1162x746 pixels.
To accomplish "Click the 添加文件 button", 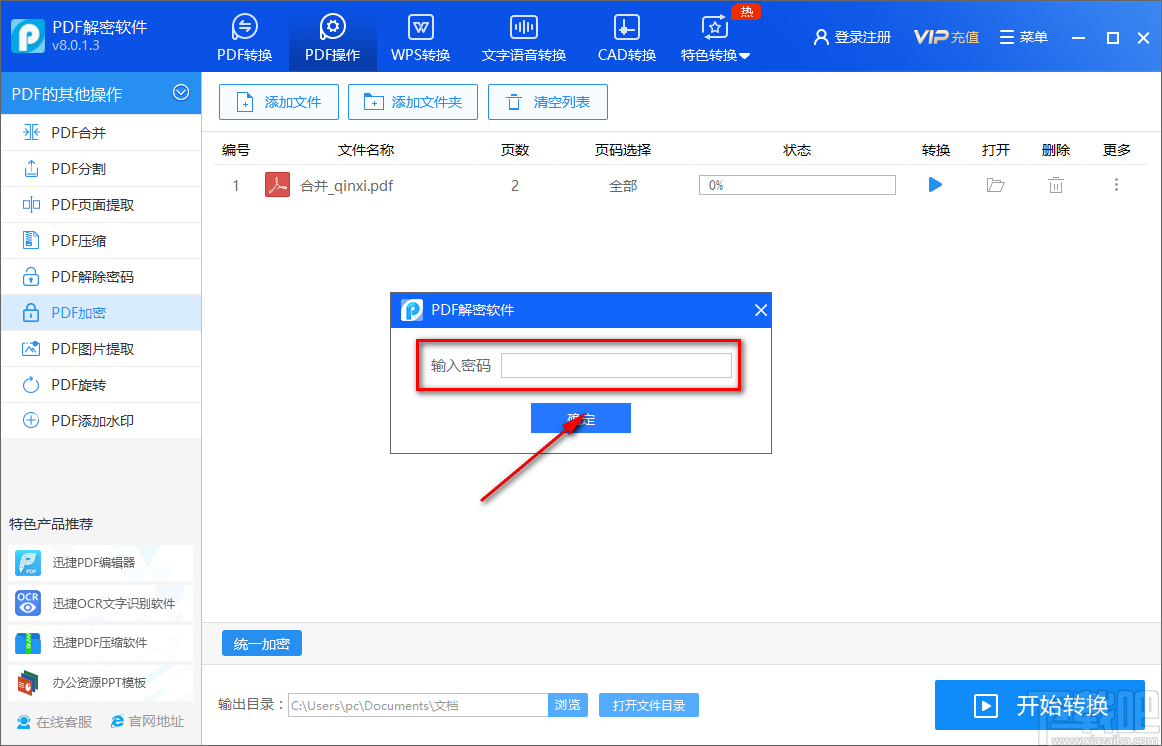I will pos(279,102).
